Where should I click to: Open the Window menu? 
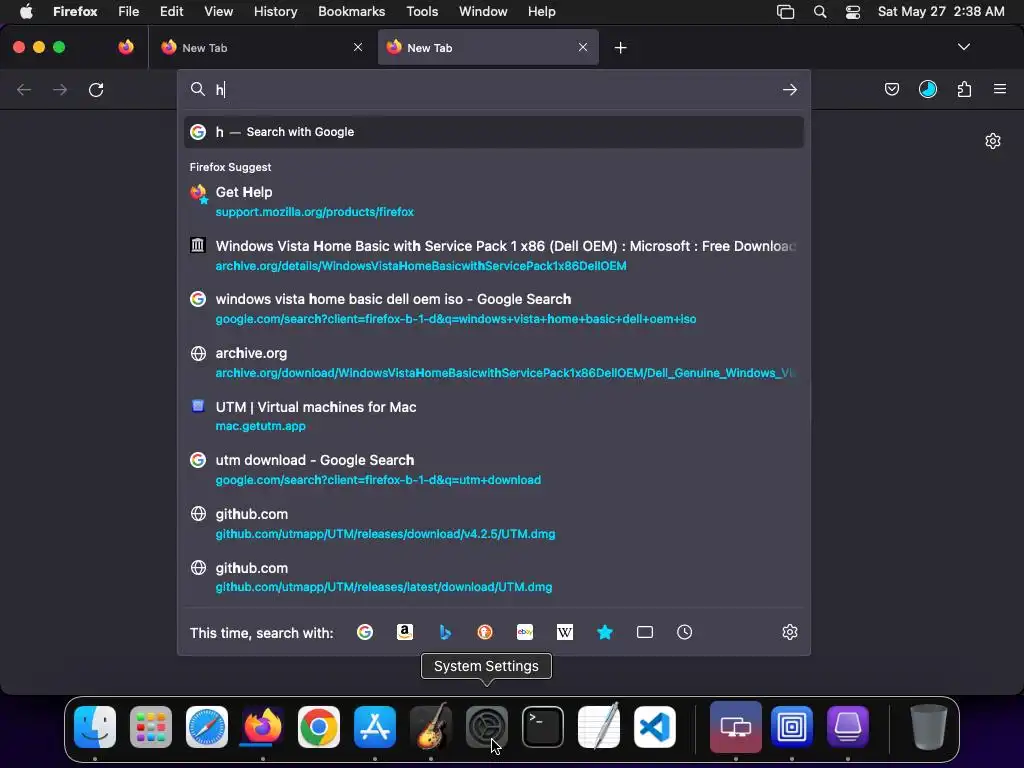(483, 12)
